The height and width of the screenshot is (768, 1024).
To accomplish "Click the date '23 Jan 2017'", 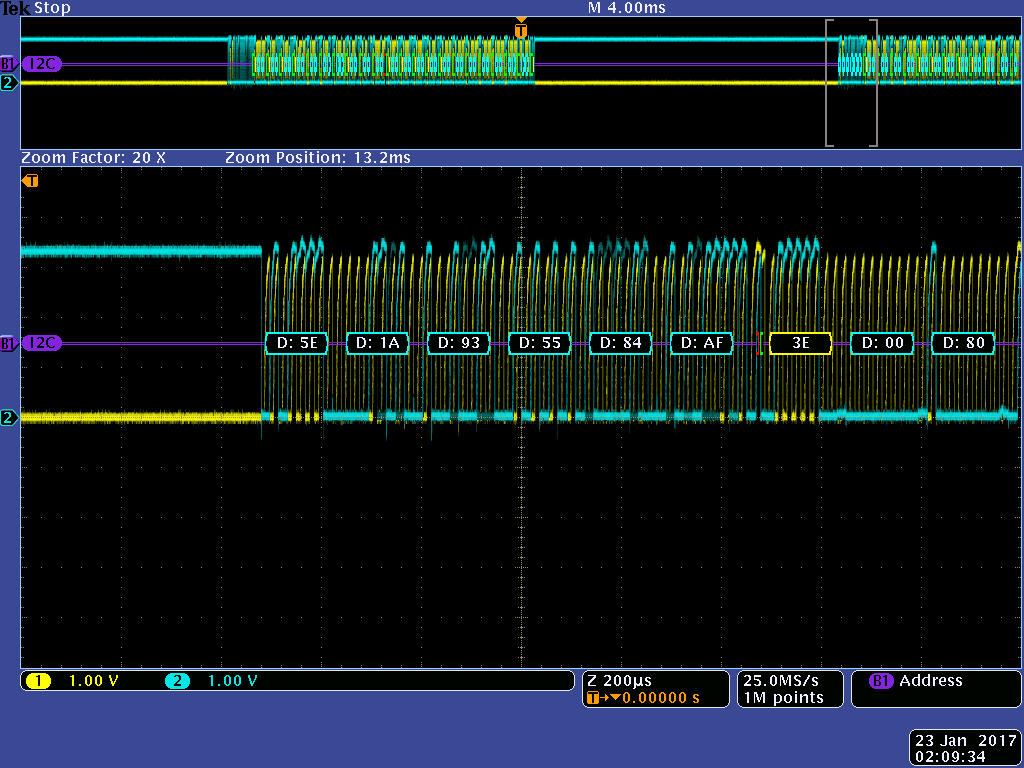I will (966, 741).
